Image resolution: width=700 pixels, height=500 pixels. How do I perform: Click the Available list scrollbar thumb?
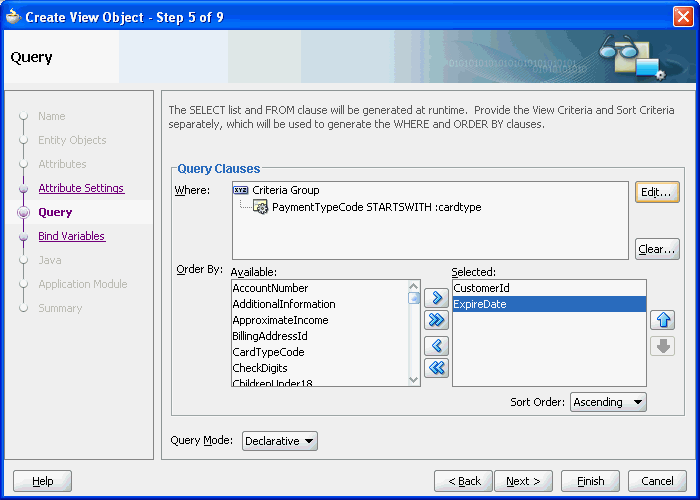click(414, 298)
